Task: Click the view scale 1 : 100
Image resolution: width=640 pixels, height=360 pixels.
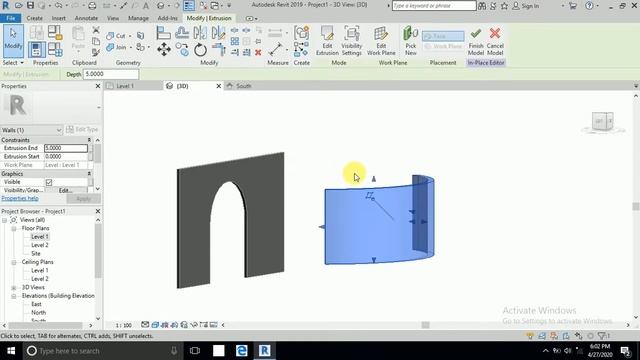Action: [123, 325]
